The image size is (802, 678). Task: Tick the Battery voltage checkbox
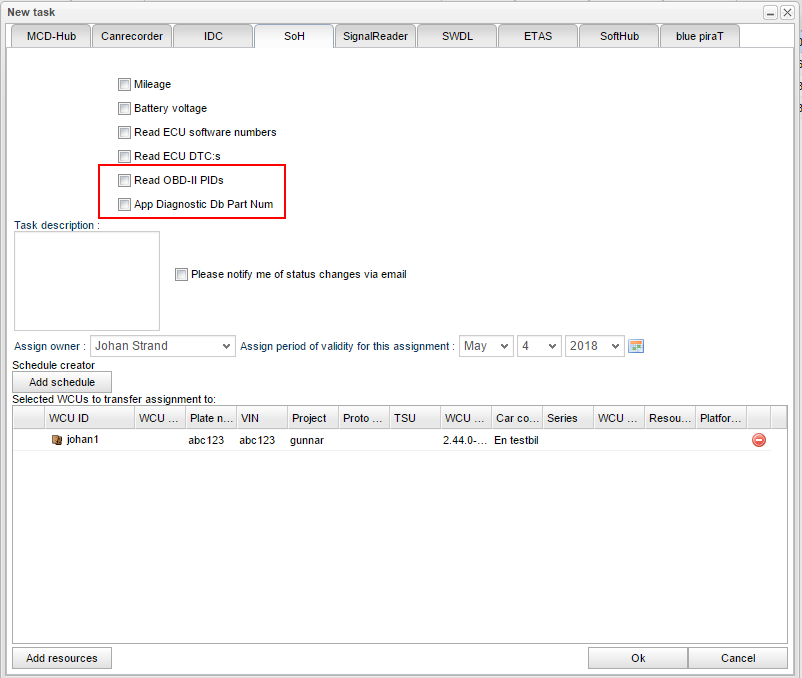coord(124,109)
